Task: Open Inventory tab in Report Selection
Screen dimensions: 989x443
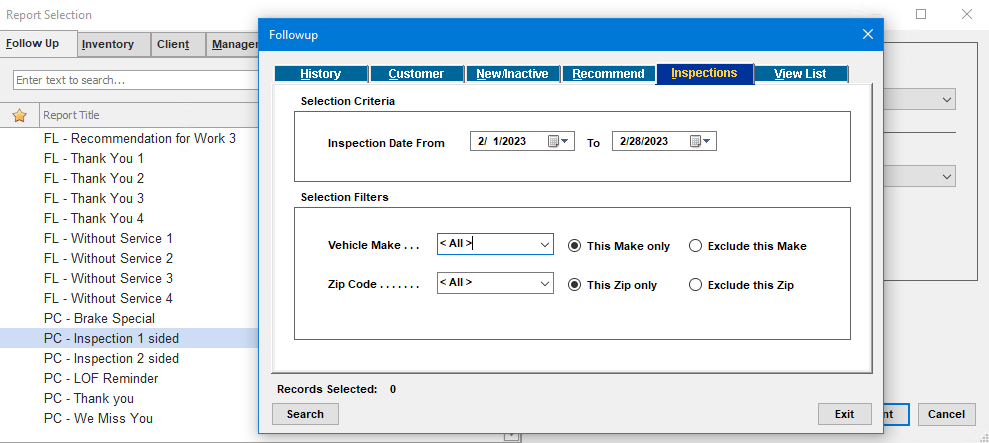Action: 114,44
